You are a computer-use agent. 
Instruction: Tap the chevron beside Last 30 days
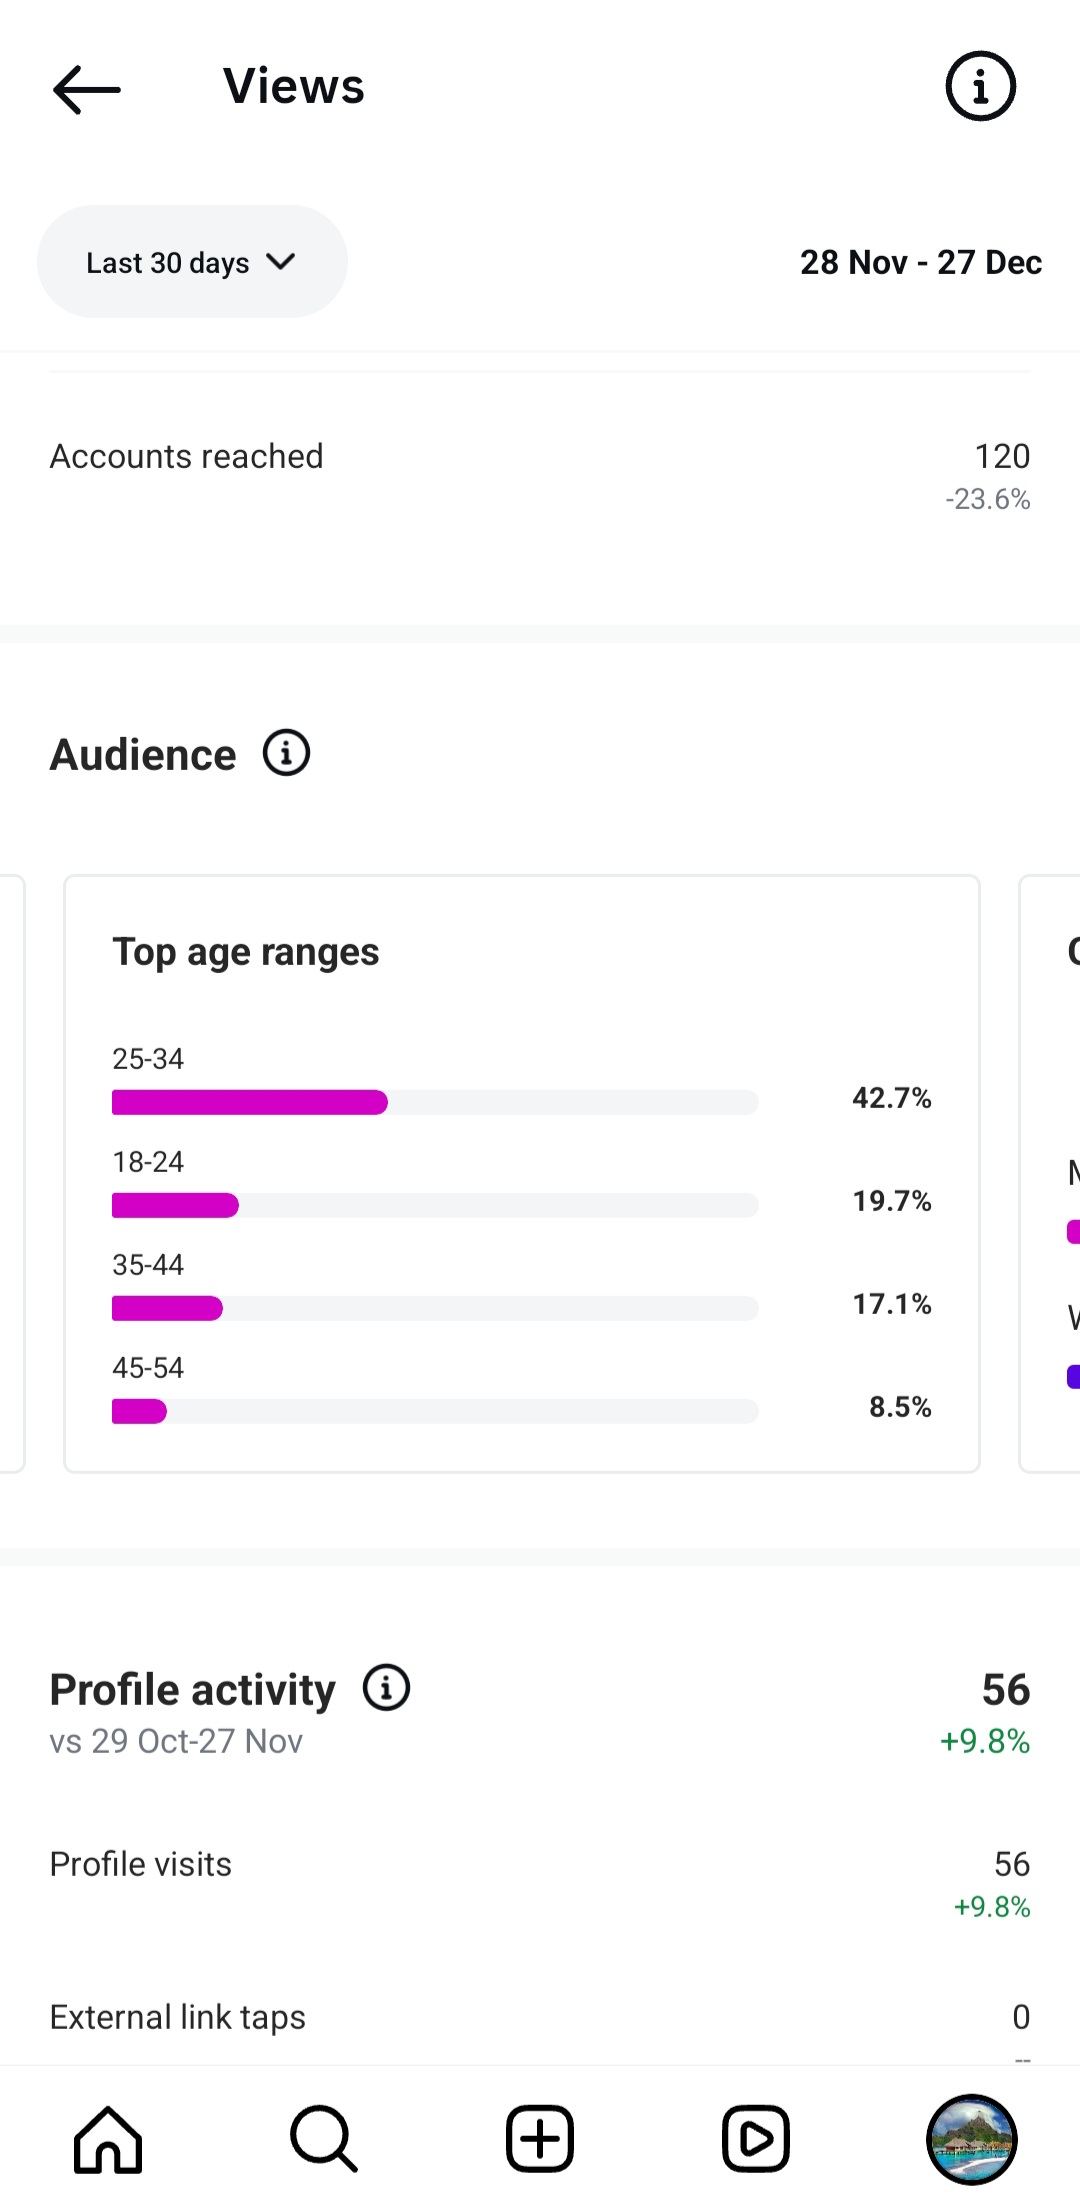pos(281,262)
